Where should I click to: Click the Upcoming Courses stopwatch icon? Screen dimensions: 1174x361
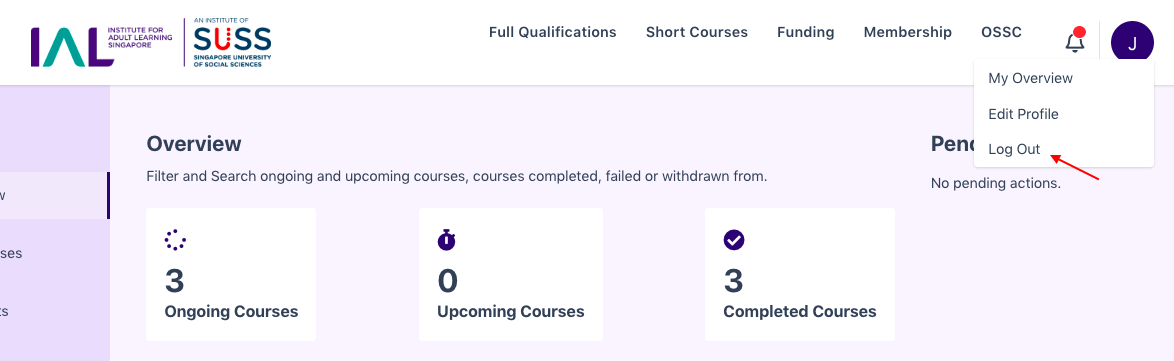pos(447,240)
